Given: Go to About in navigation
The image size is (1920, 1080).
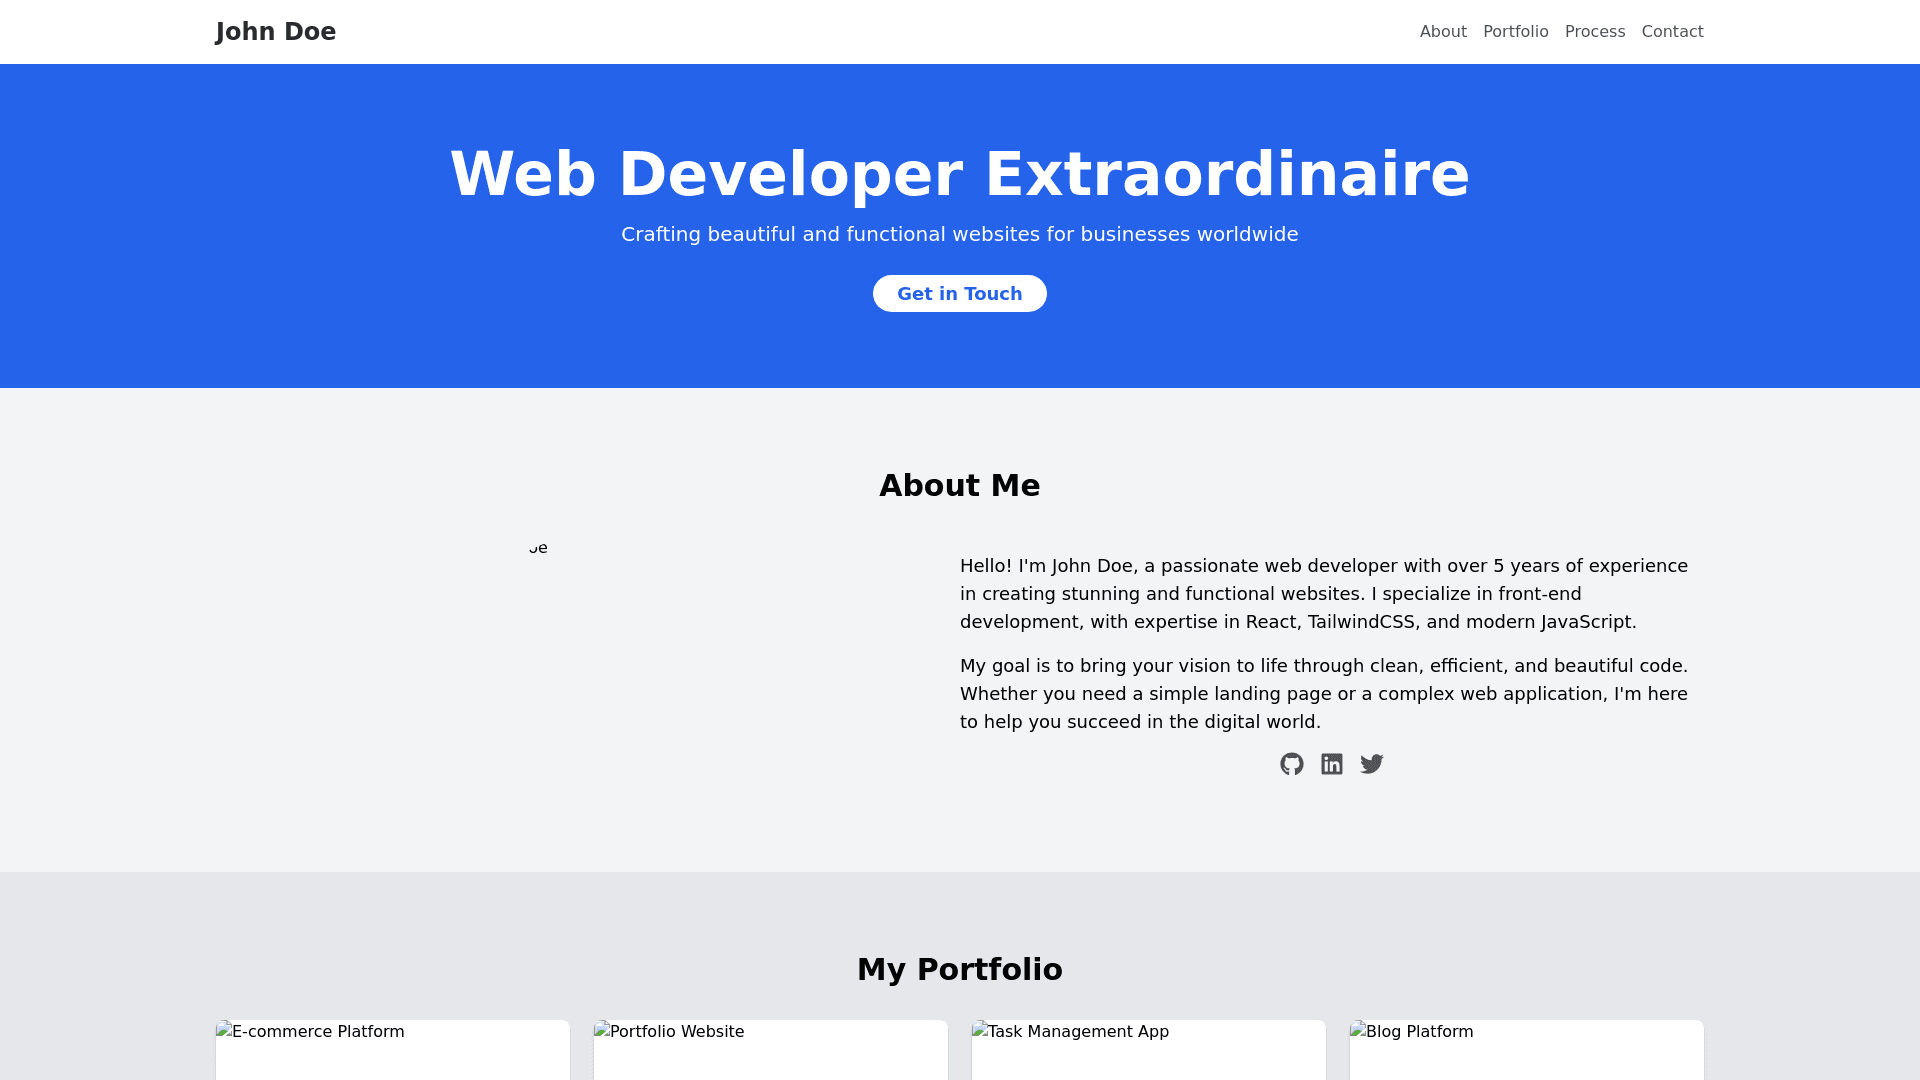Looking at the screenshot, I should [x=1443, y=32].
